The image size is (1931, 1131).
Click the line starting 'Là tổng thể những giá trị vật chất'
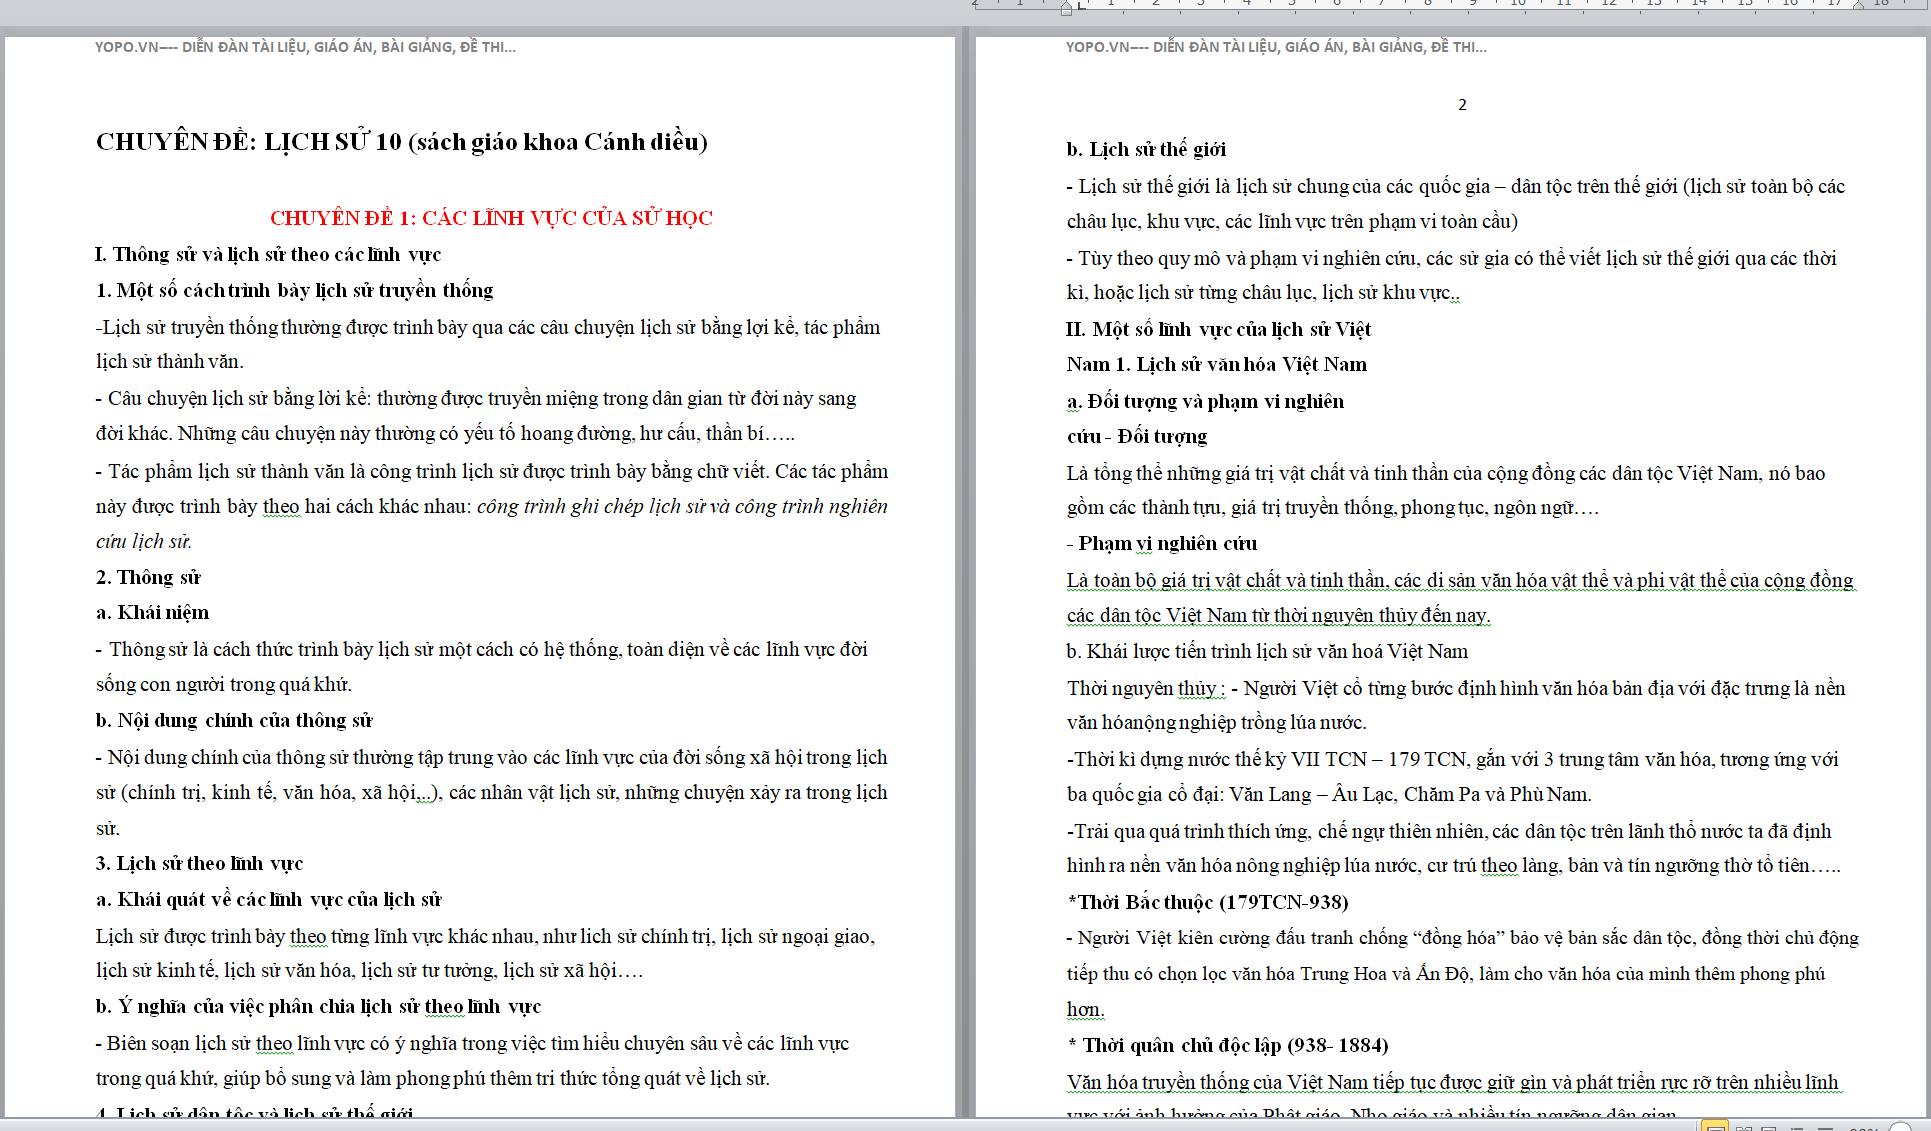tap(1446, 474)
